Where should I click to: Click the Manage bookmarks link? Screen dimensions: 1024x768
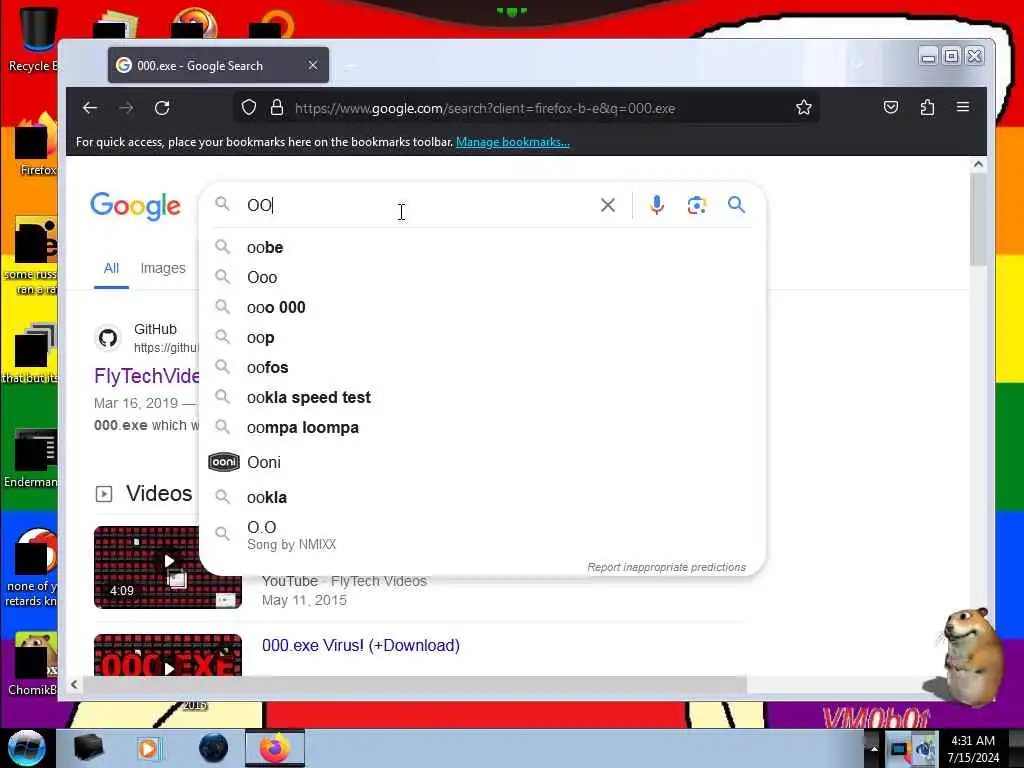[x=513, y=142]
